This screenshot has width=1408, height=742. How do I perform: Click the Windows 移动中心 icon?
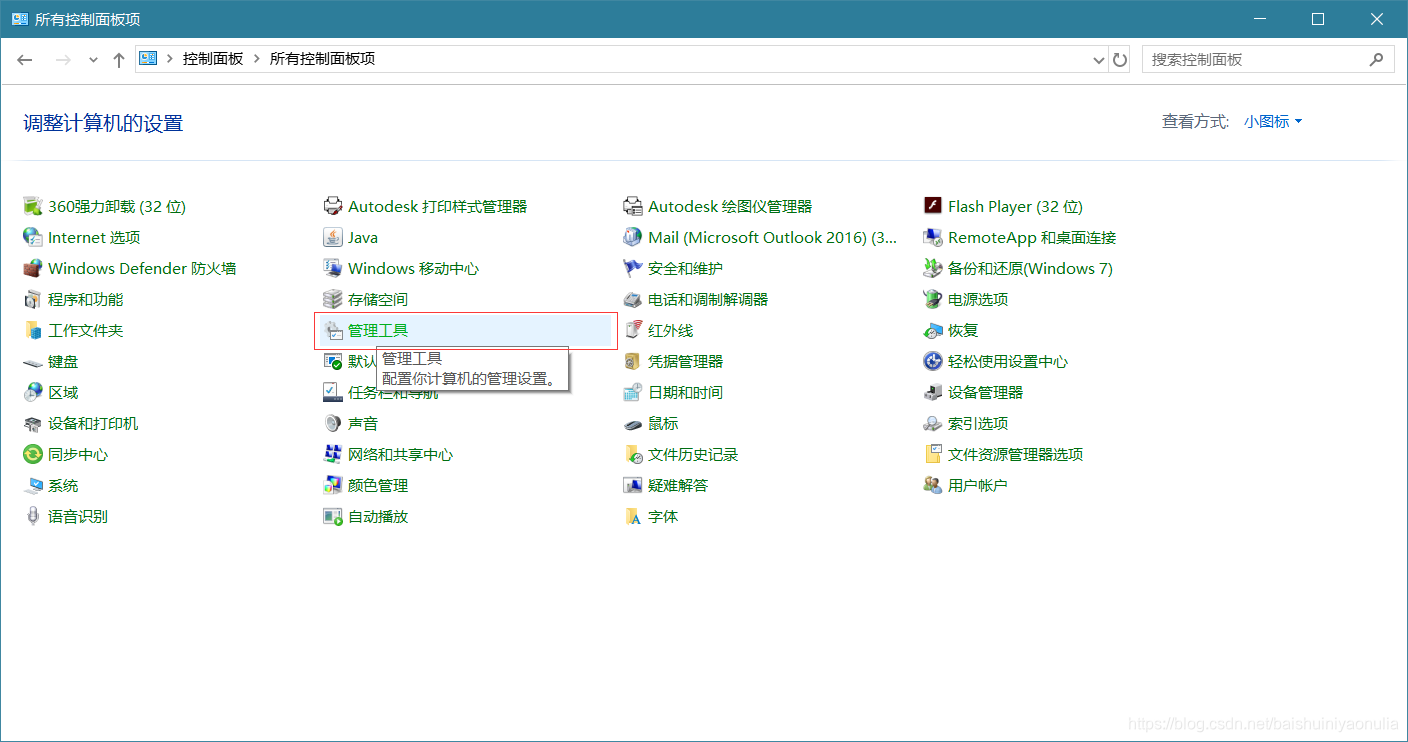click(333, 268)
